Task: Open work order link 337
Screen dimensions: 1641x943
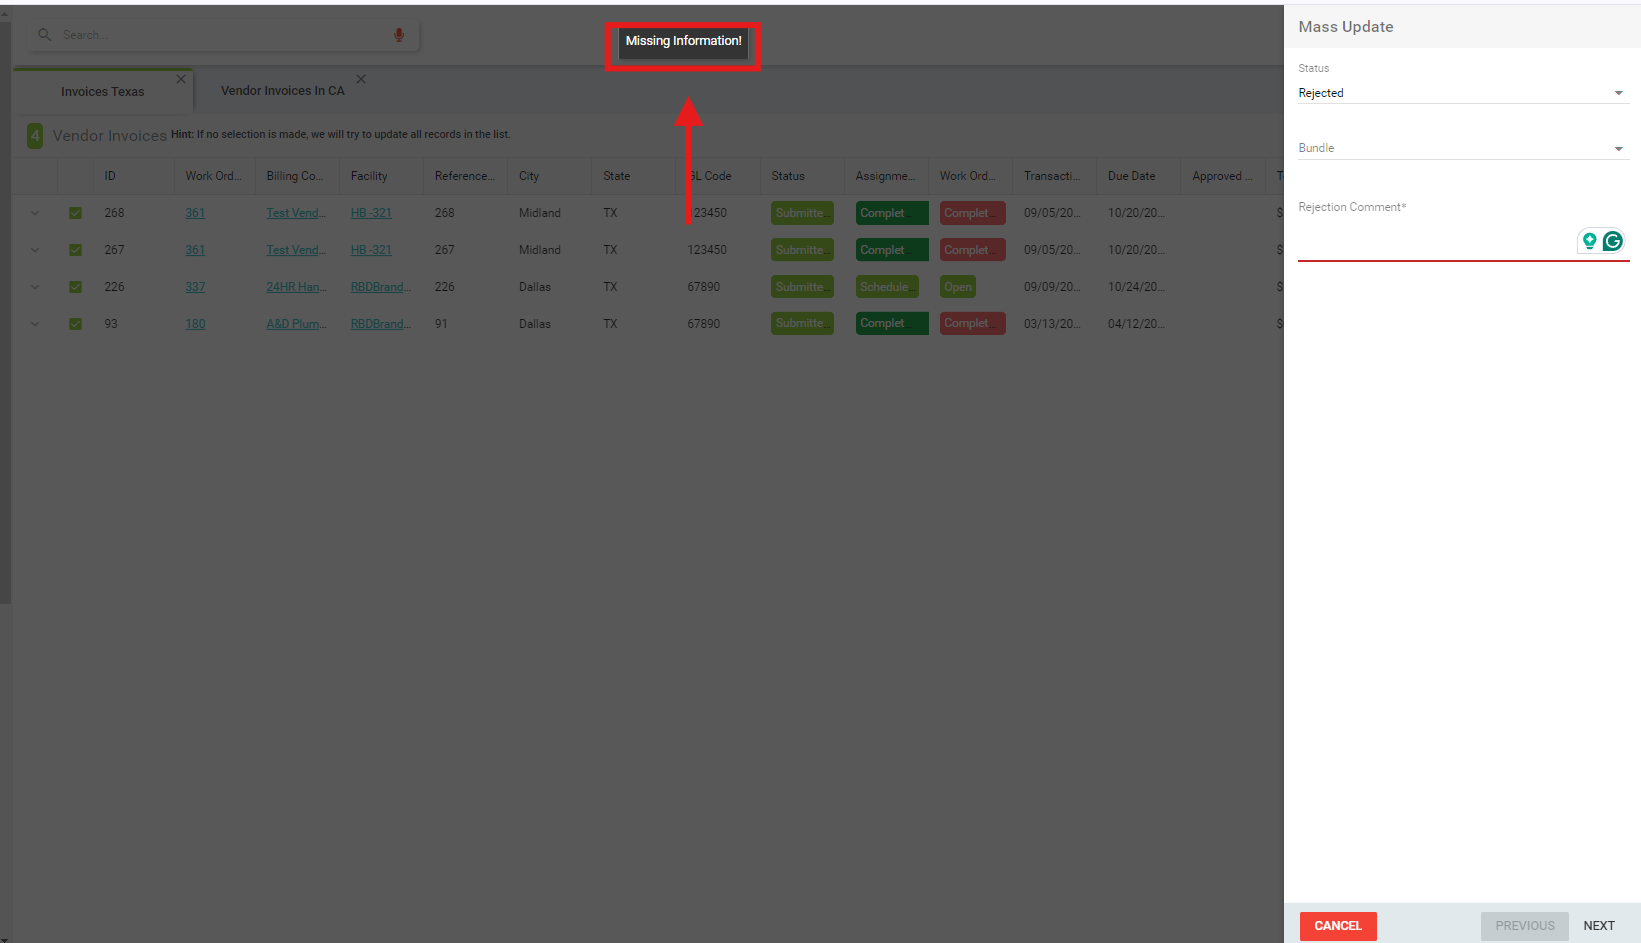Action: [x=195, y=287]
